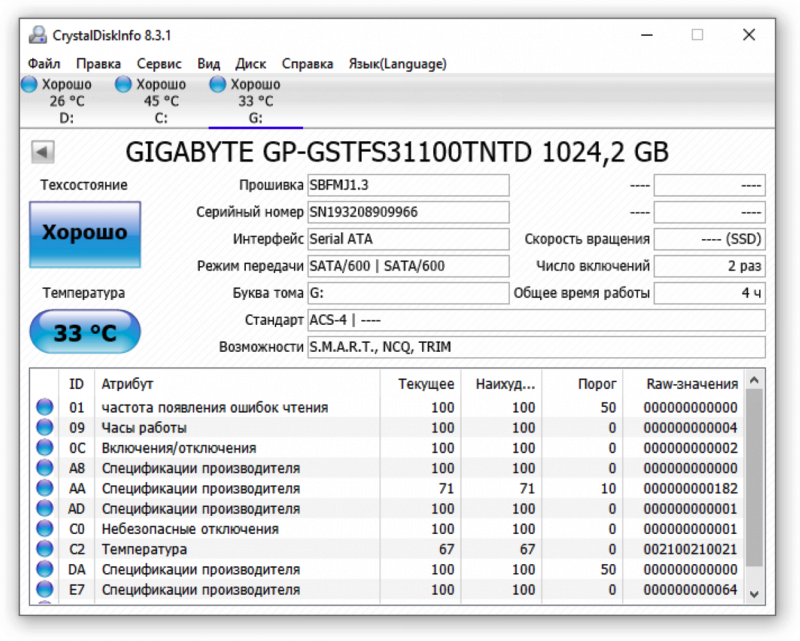Open the Правка menu

pos(98,64)
